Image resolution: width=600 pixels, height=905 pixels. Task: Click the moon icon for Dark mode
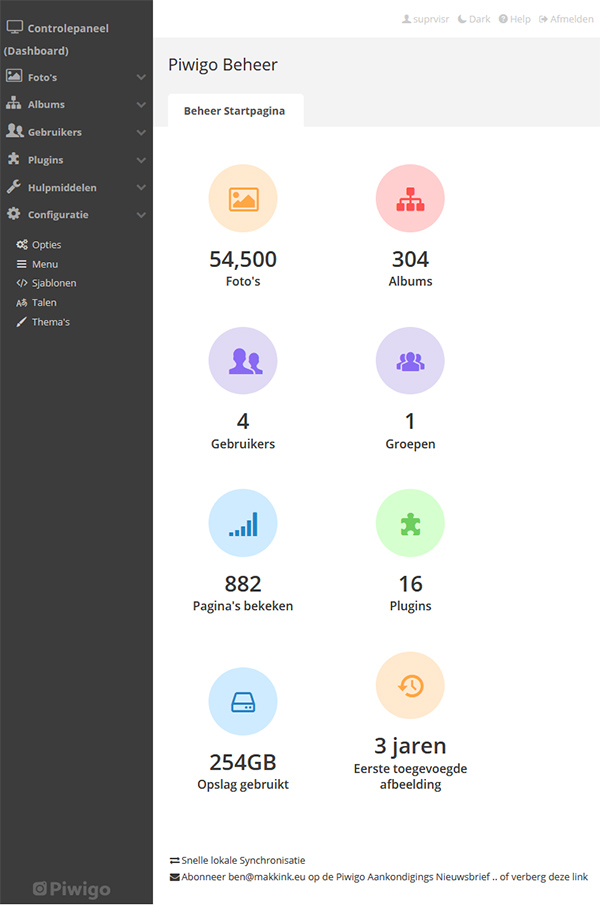click(462, 19)
